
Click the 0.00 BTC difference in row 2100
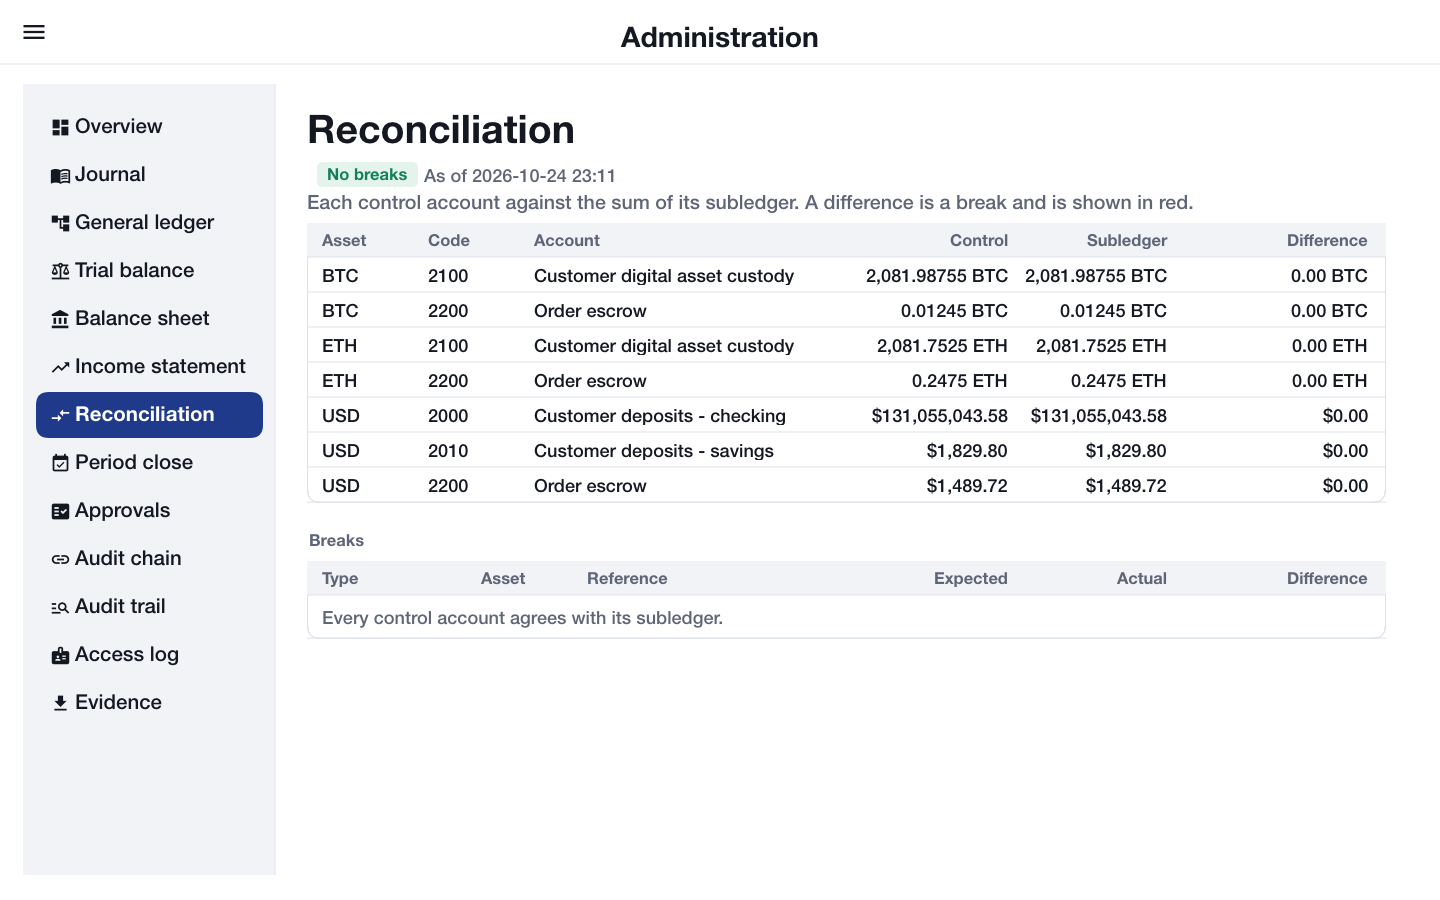coord(1329,276)
